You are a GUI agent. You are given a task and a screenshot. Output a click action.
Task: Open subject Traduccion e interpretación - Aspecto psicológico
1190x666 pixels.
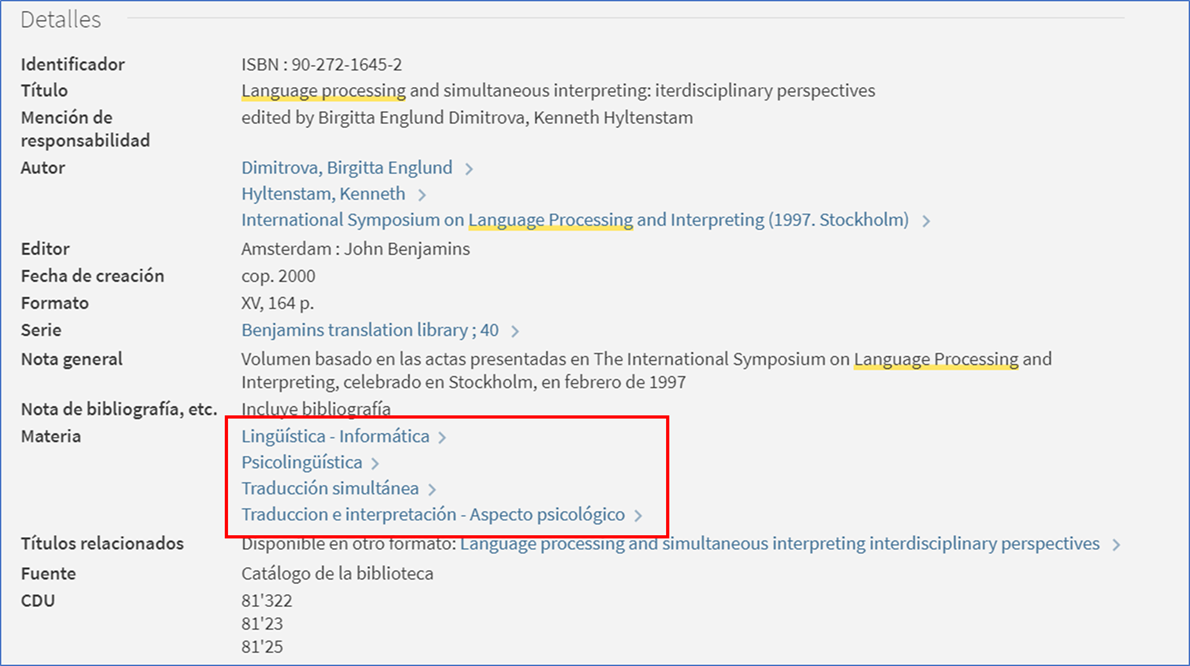(x=432, y=515)
